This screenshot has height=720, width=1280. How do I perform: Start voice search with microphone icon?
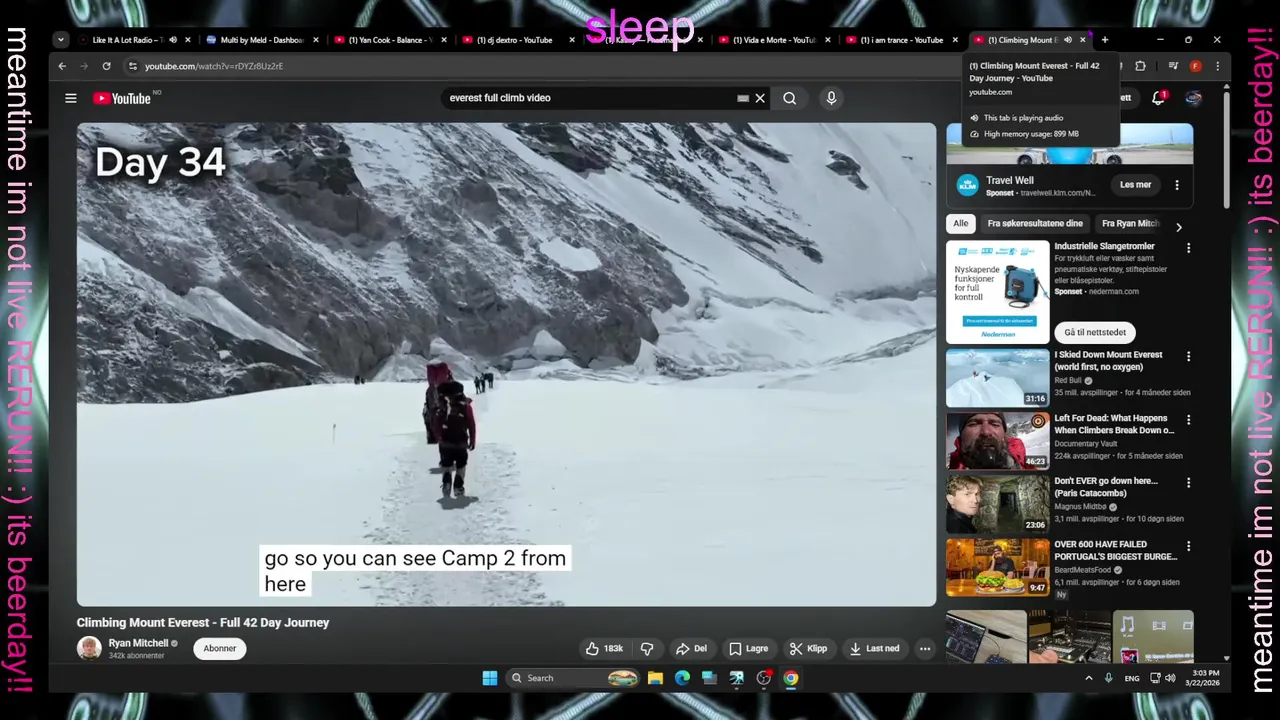point(831,98)
